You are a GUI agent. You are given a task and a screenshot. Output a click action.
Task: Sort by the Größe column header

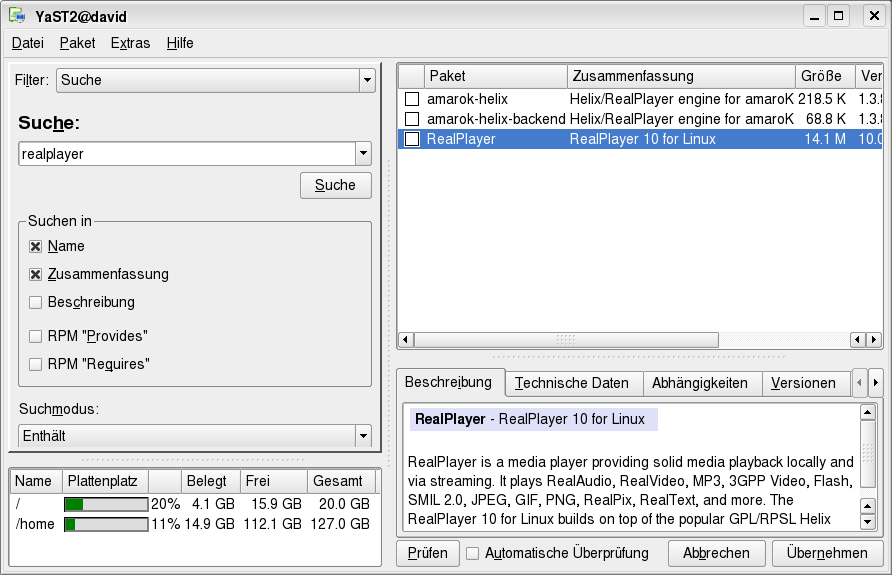[x=825, y=76]
